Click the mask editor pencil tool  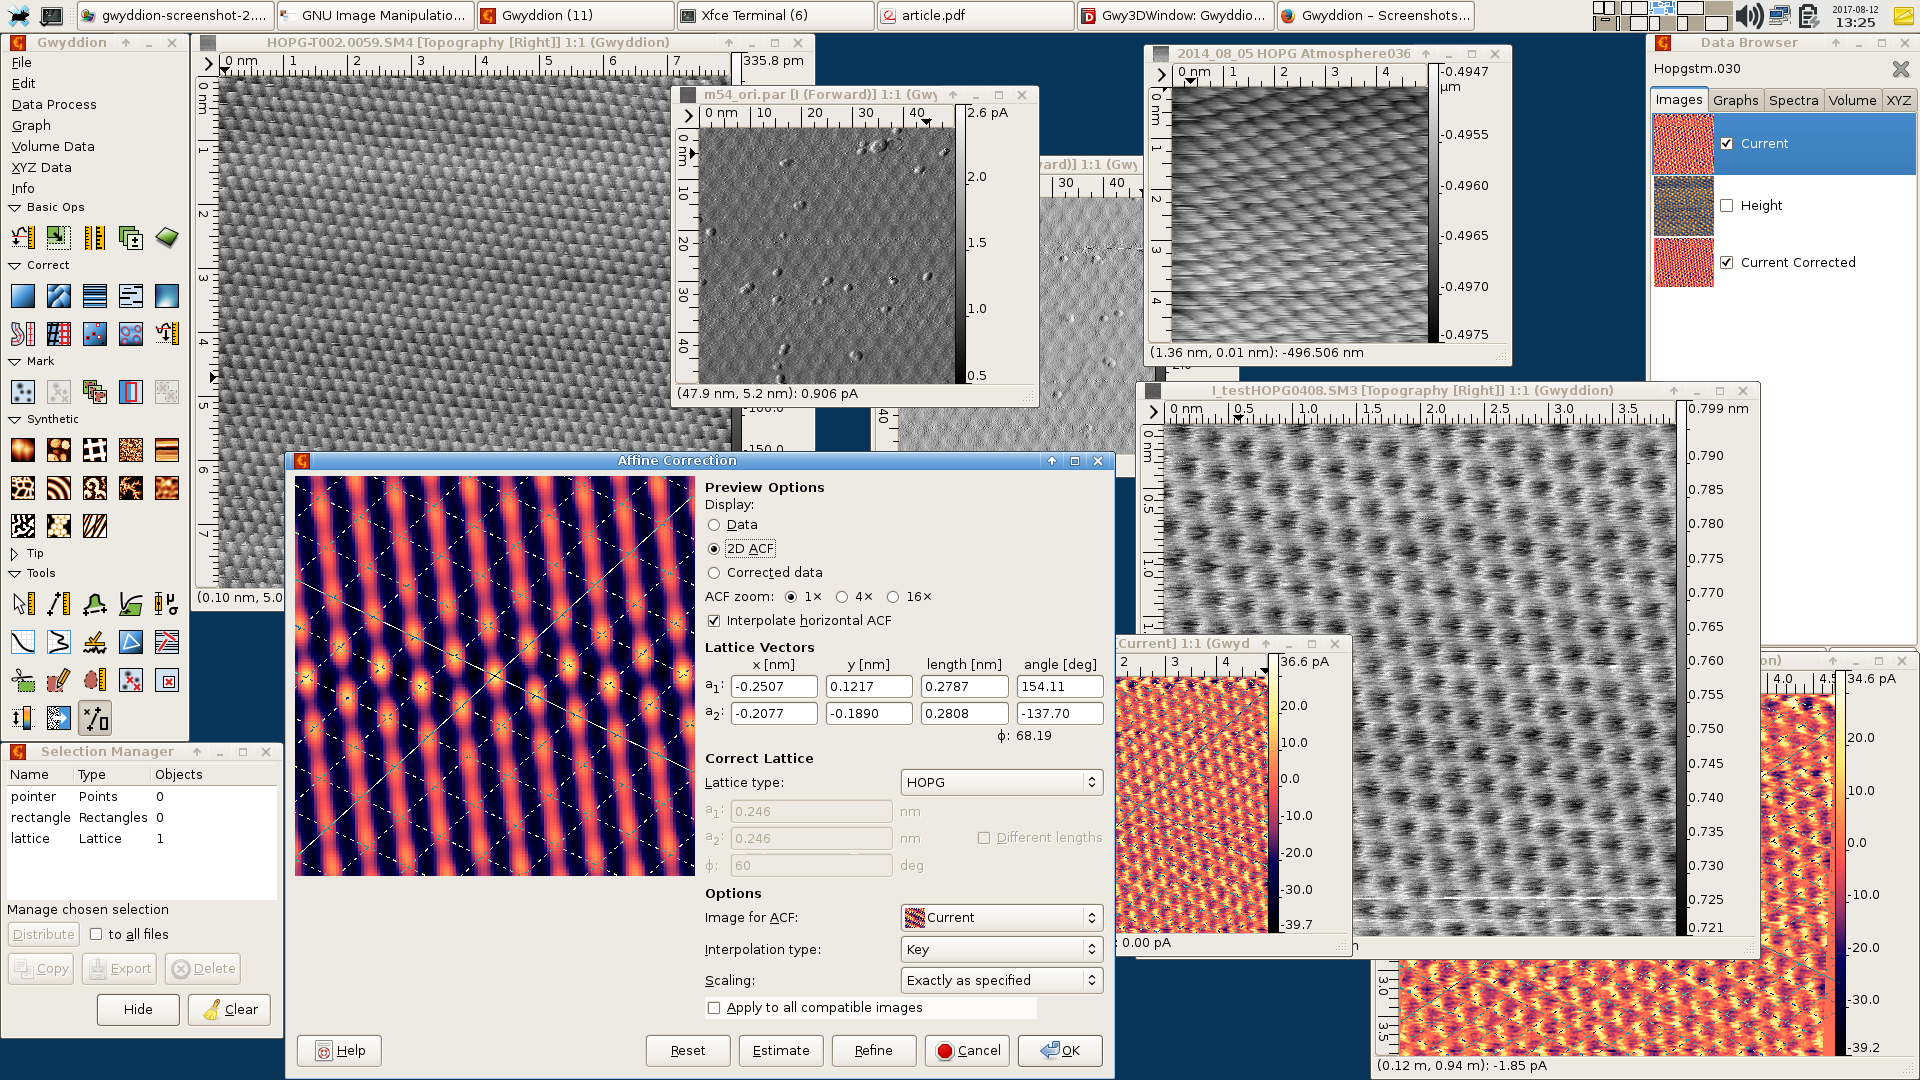[x=58, y=680]
